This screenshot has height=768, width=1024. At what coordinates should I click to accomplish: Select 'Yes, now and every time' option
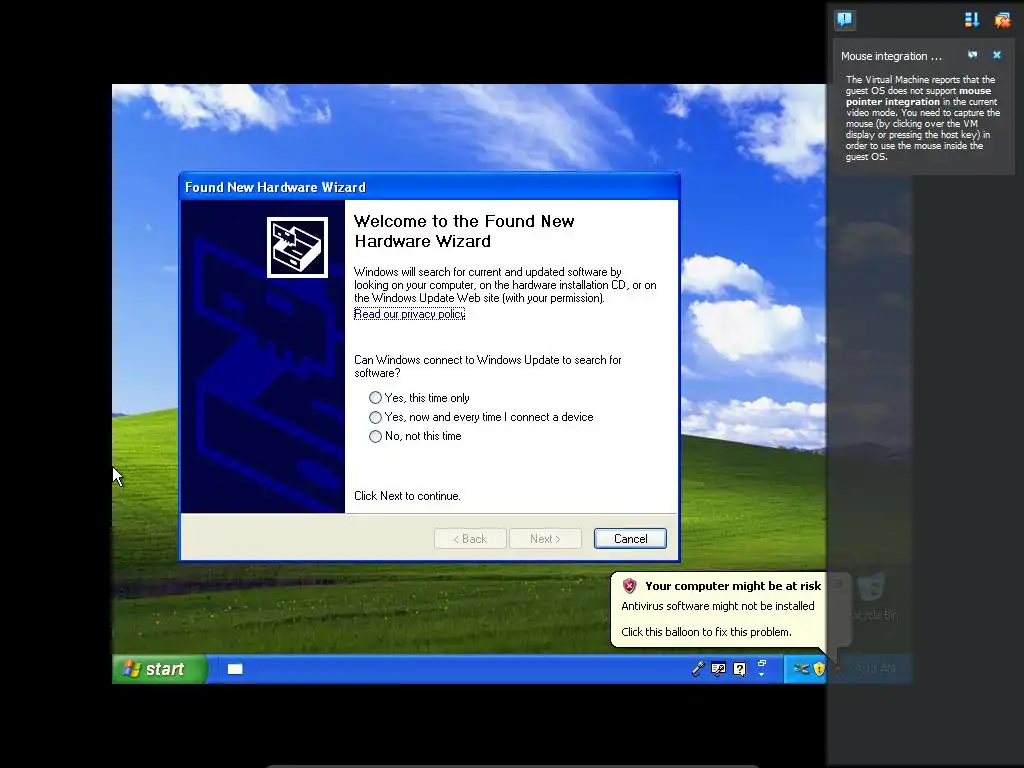[x=481, y=417]
